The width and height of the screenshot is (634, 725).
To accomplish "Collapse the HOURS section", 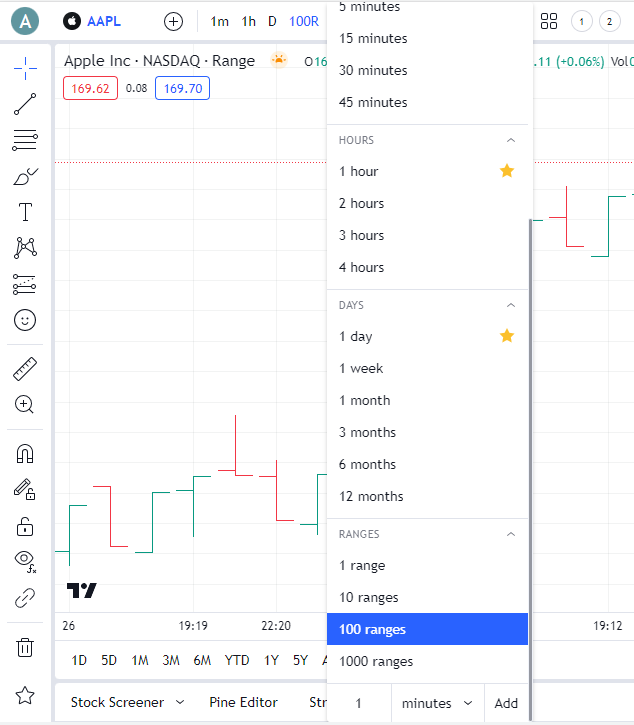I will point(511,140).
